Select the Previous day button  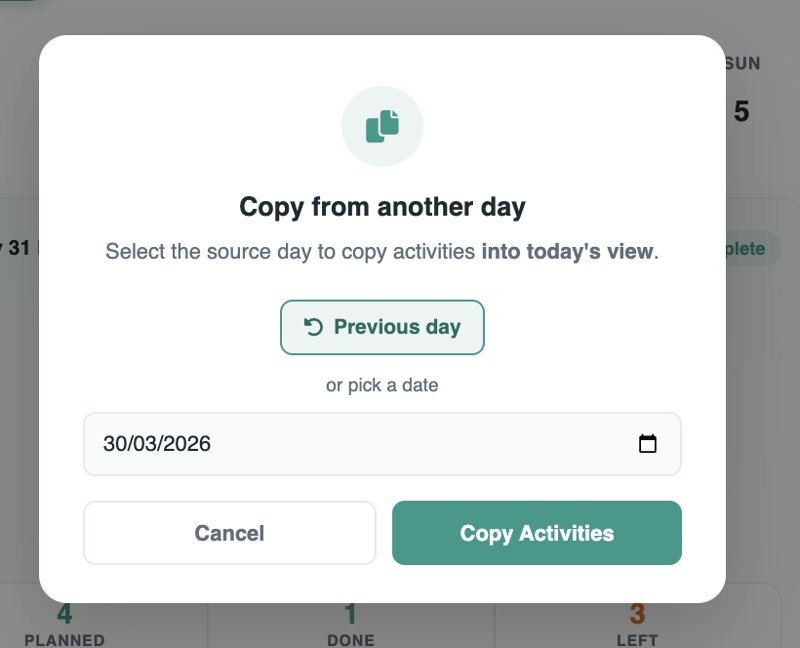tap(382, 327)
